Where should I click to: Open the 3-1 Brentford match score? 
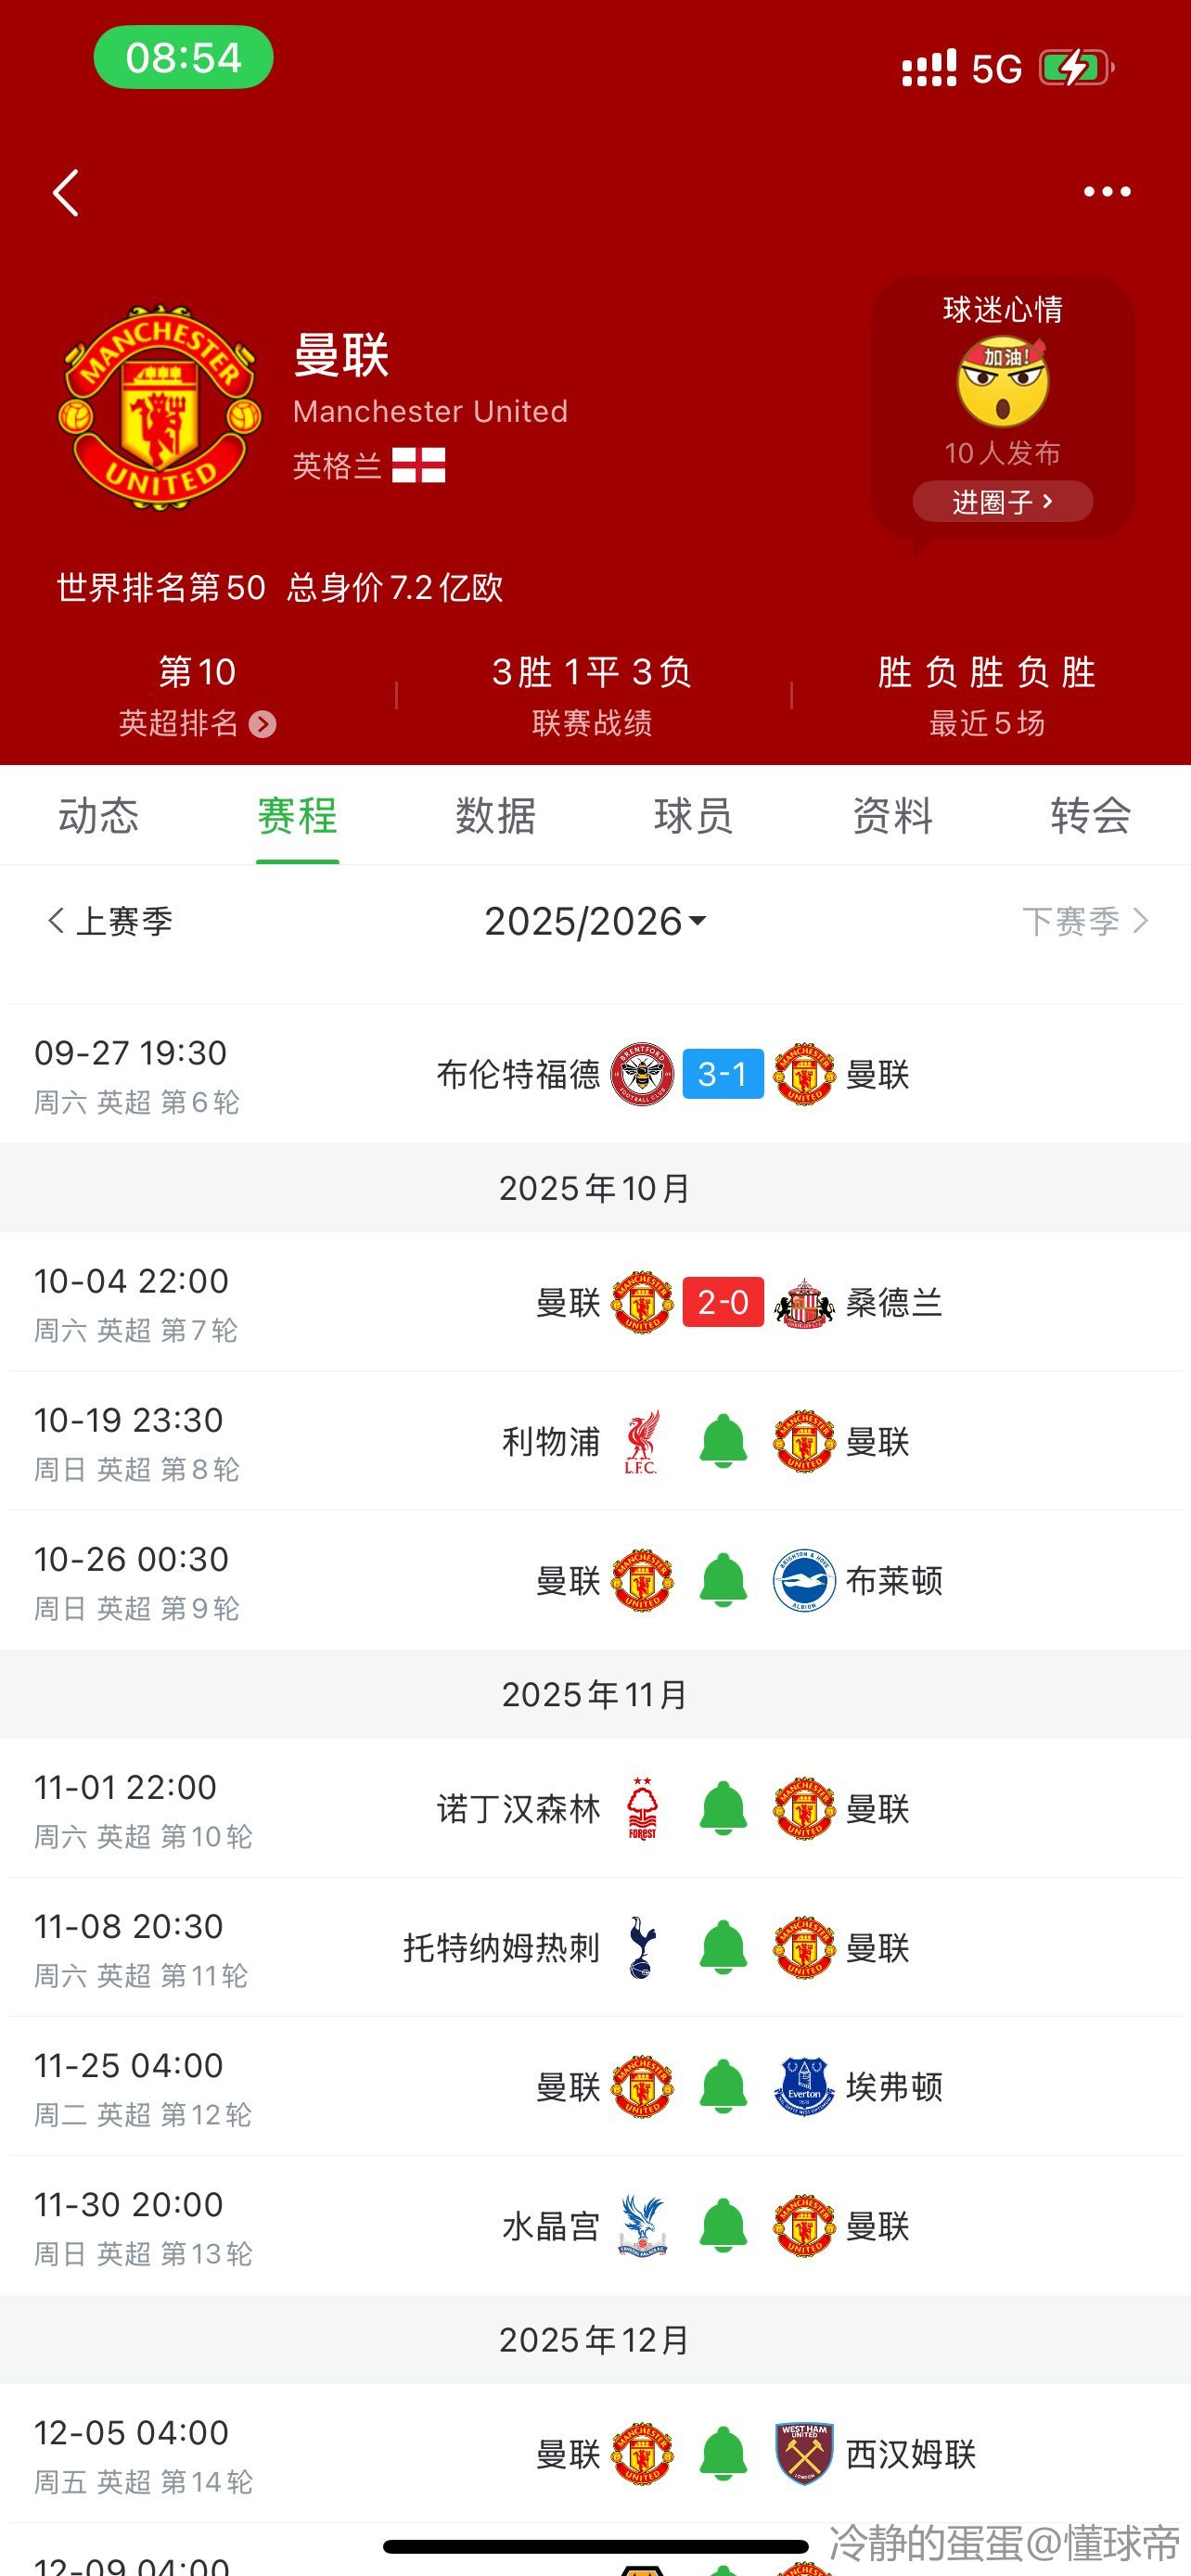(x=723, y=1074)
